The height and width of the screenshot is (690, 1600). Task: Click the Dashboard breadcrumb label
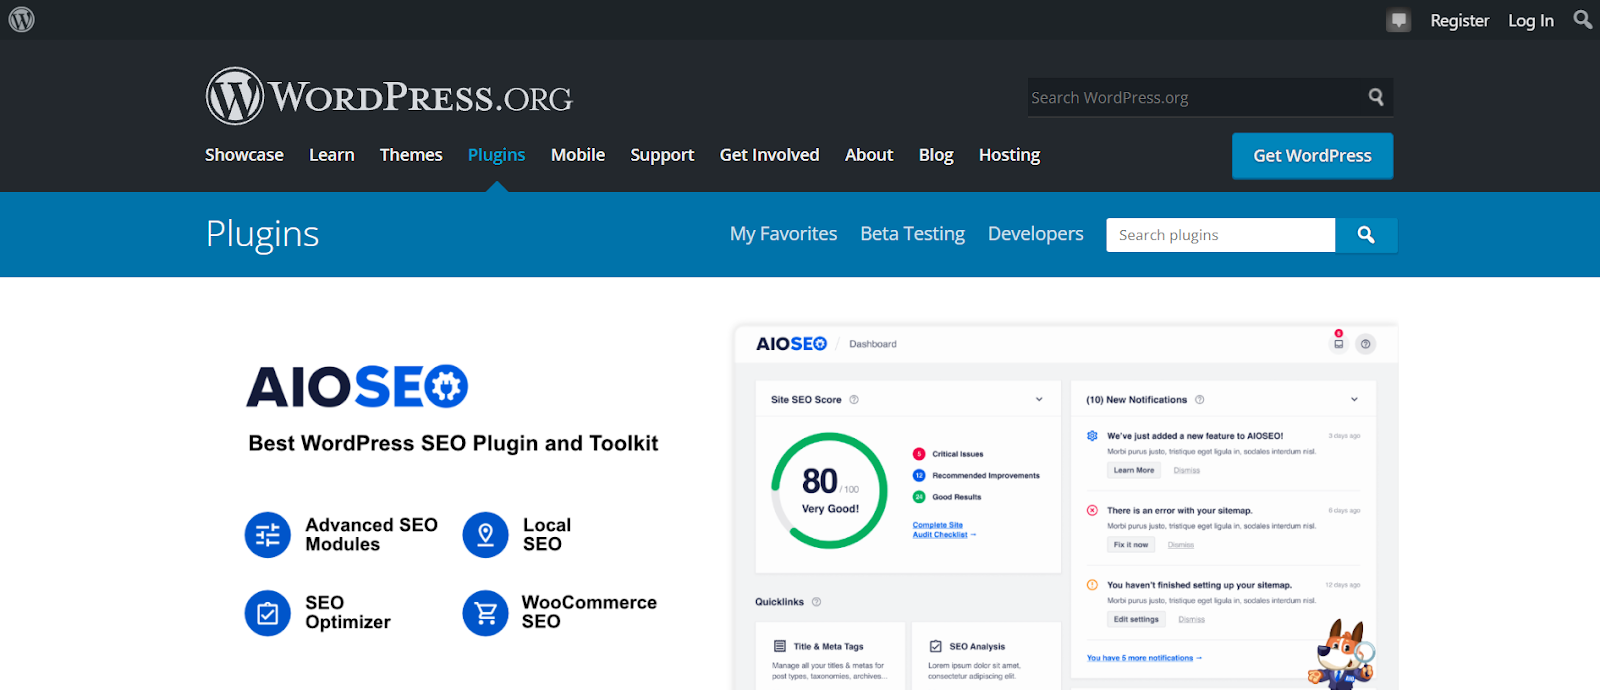(x=873, y=344)
